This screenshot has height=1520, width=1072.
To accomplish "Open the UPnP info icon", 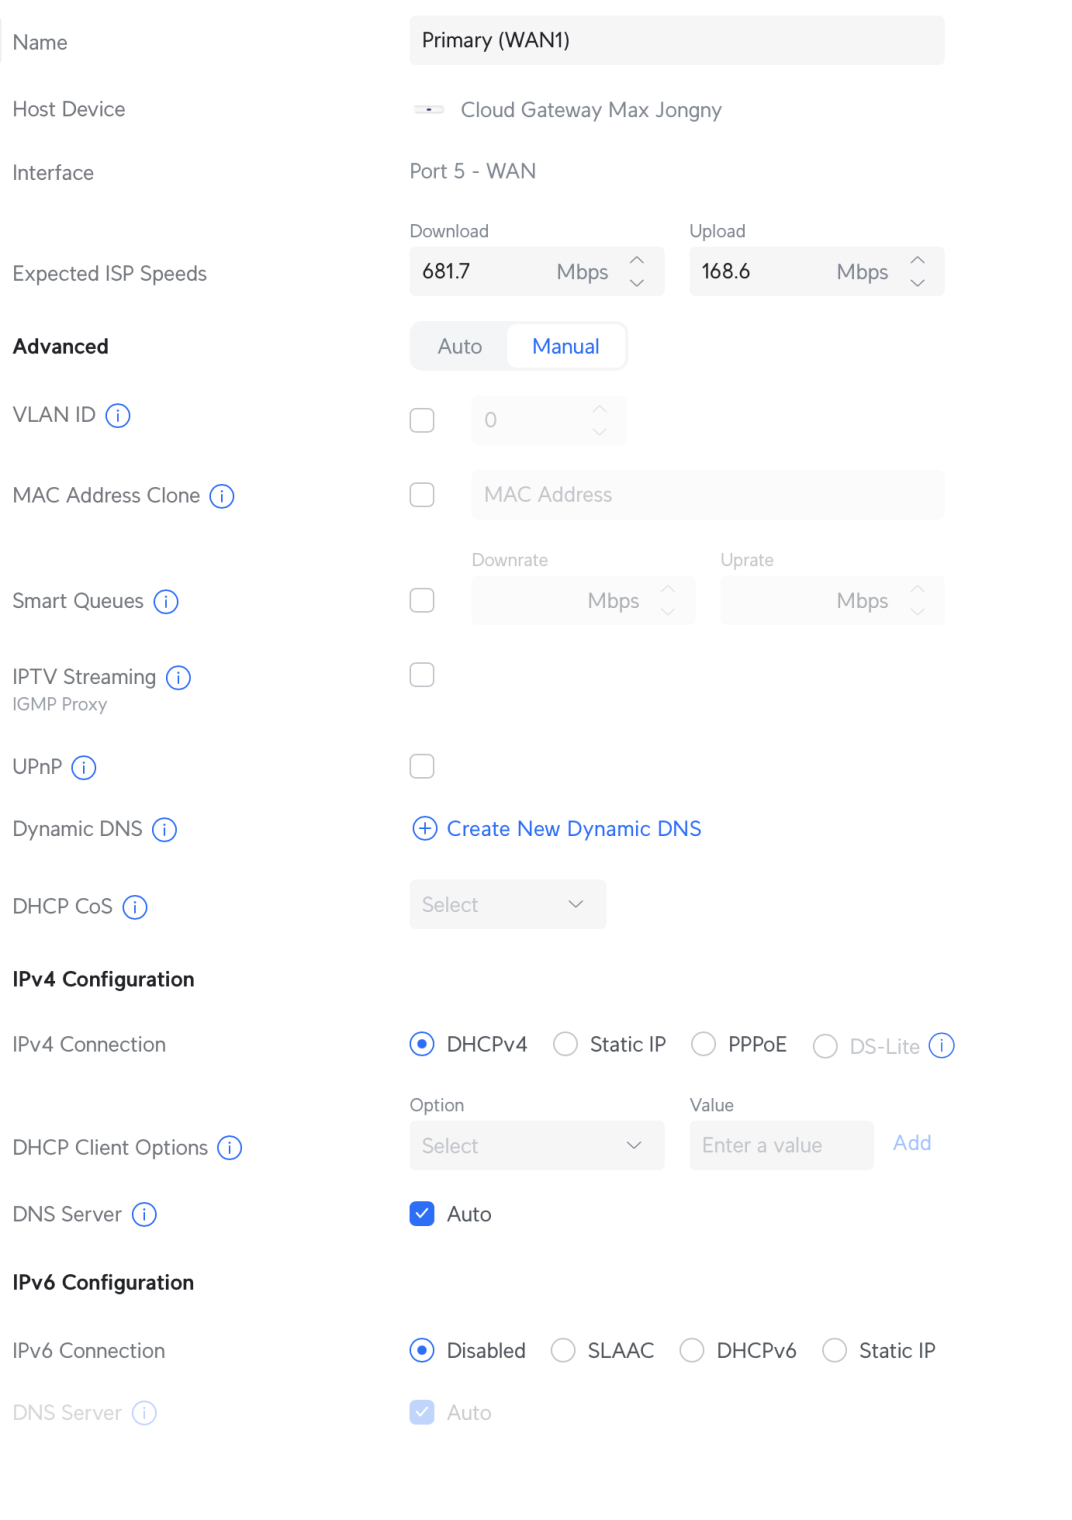I will pyautogui.click(x=84, y=768).
